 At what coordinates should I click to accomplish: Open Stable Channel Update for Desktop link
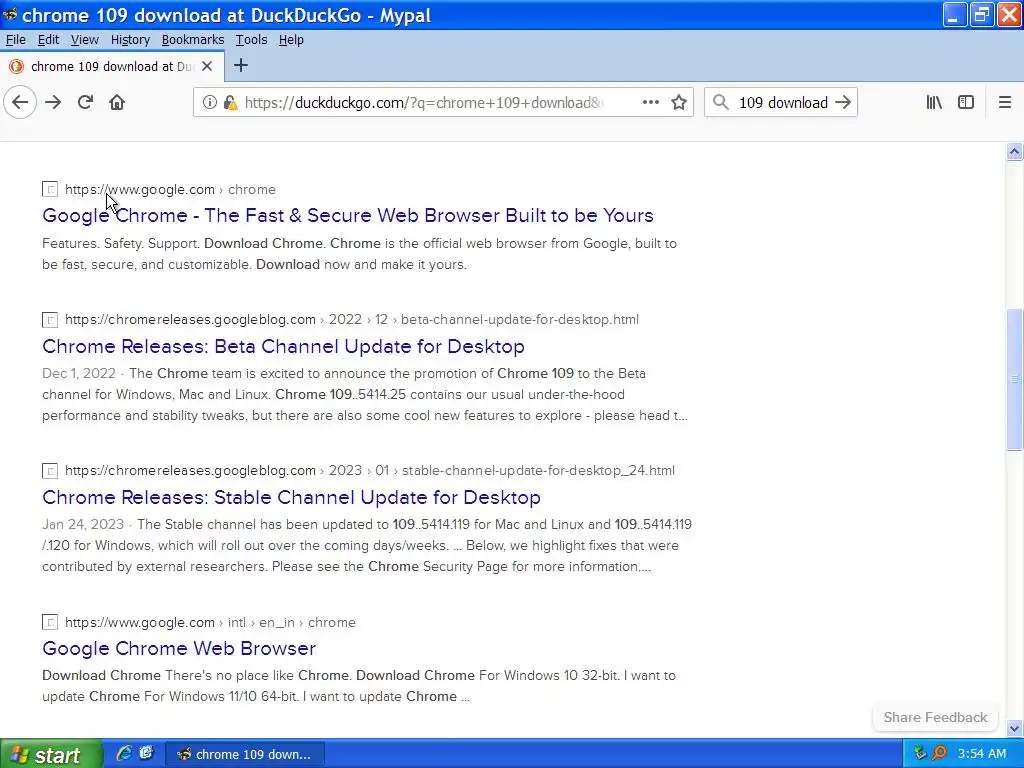pyautogui.click(x=291, y=498)
